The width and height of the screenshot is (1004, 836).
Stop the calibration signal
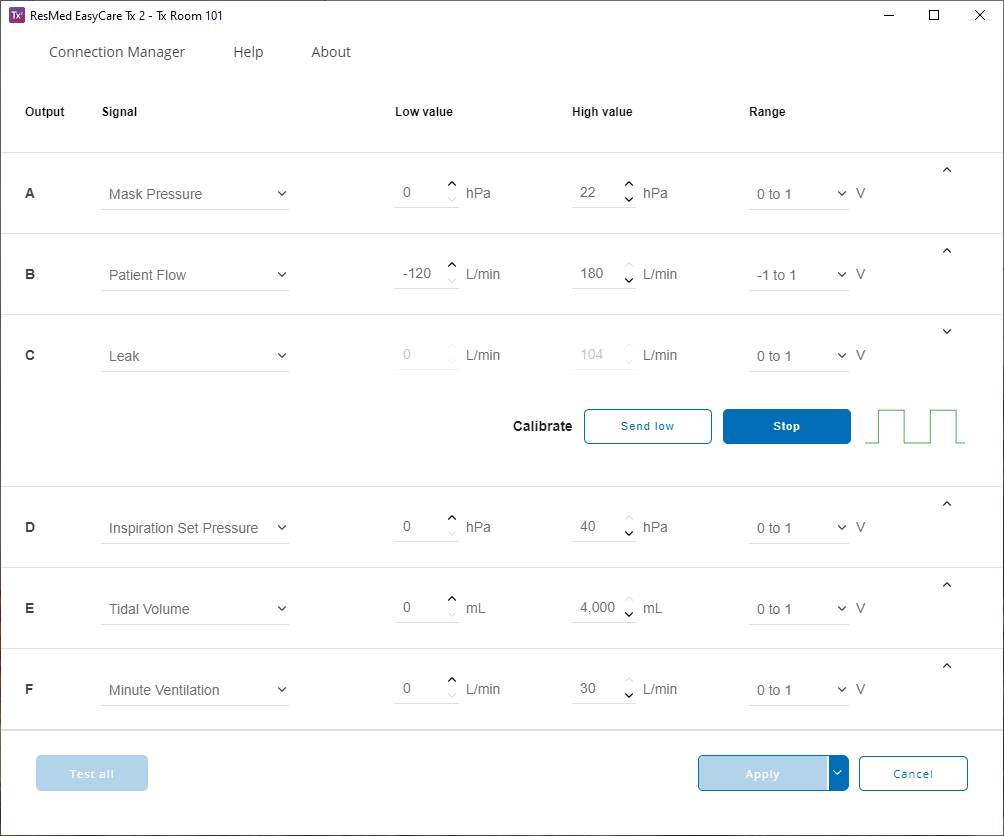[786, 426]
